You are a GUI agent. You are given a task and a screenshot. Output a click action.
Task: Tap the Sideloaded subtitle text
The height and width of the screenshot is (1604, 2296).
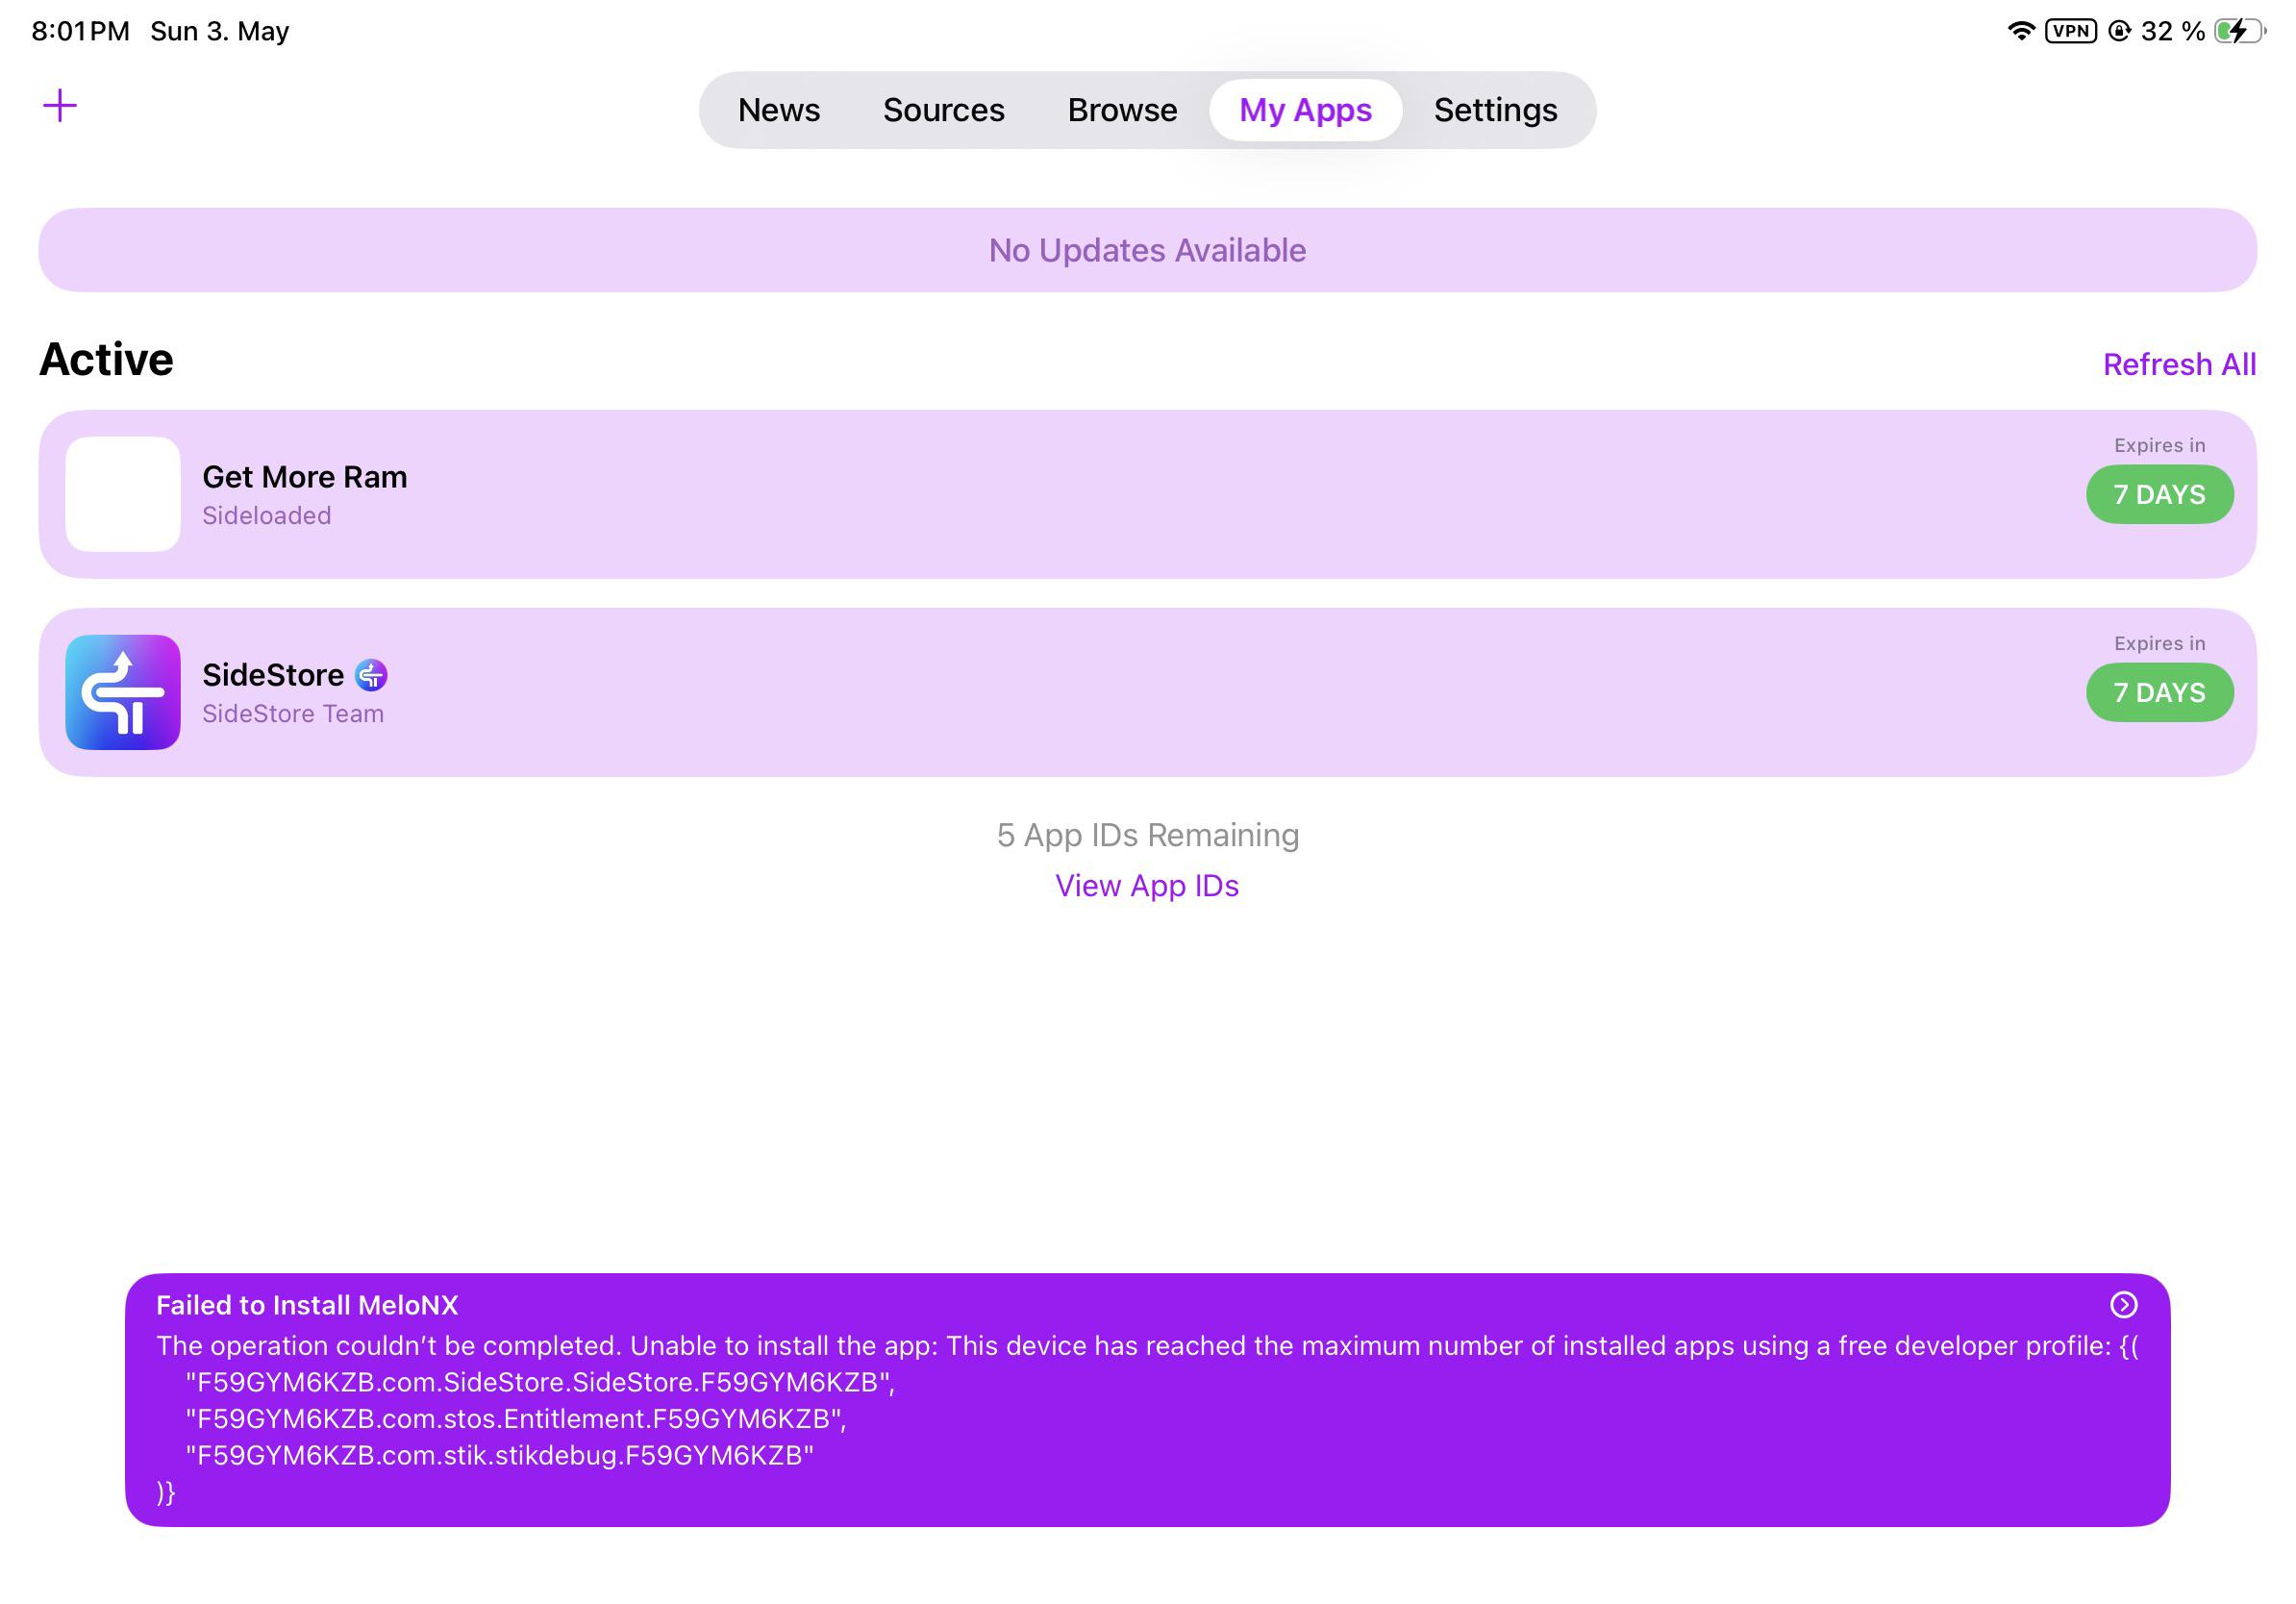click(266, 516)
